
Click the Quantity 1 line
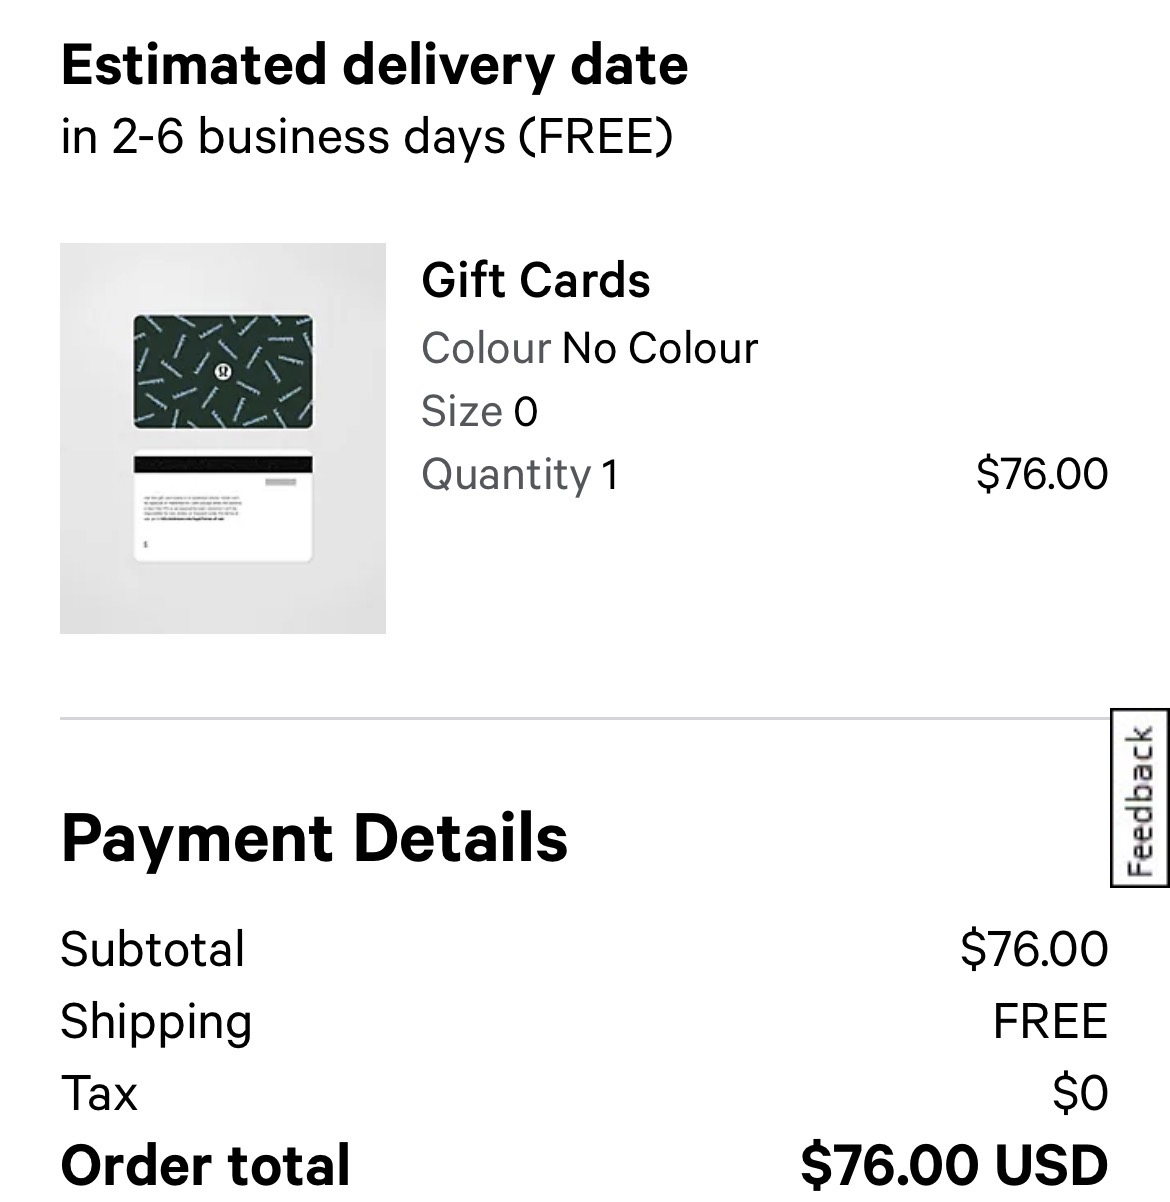pos(521,474)
